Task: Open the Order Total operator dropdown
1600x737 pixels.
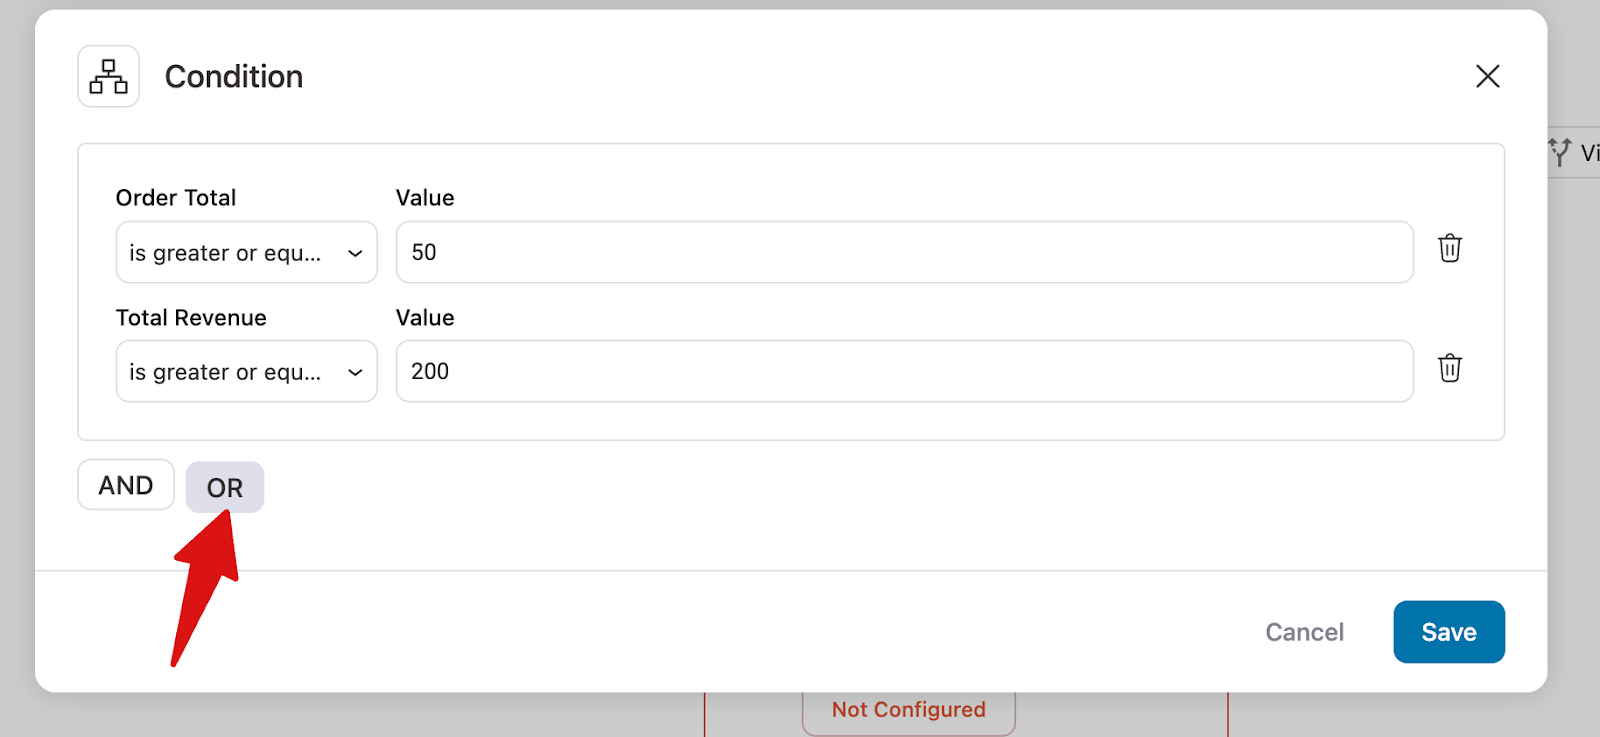Action: [x=246, y=253]
